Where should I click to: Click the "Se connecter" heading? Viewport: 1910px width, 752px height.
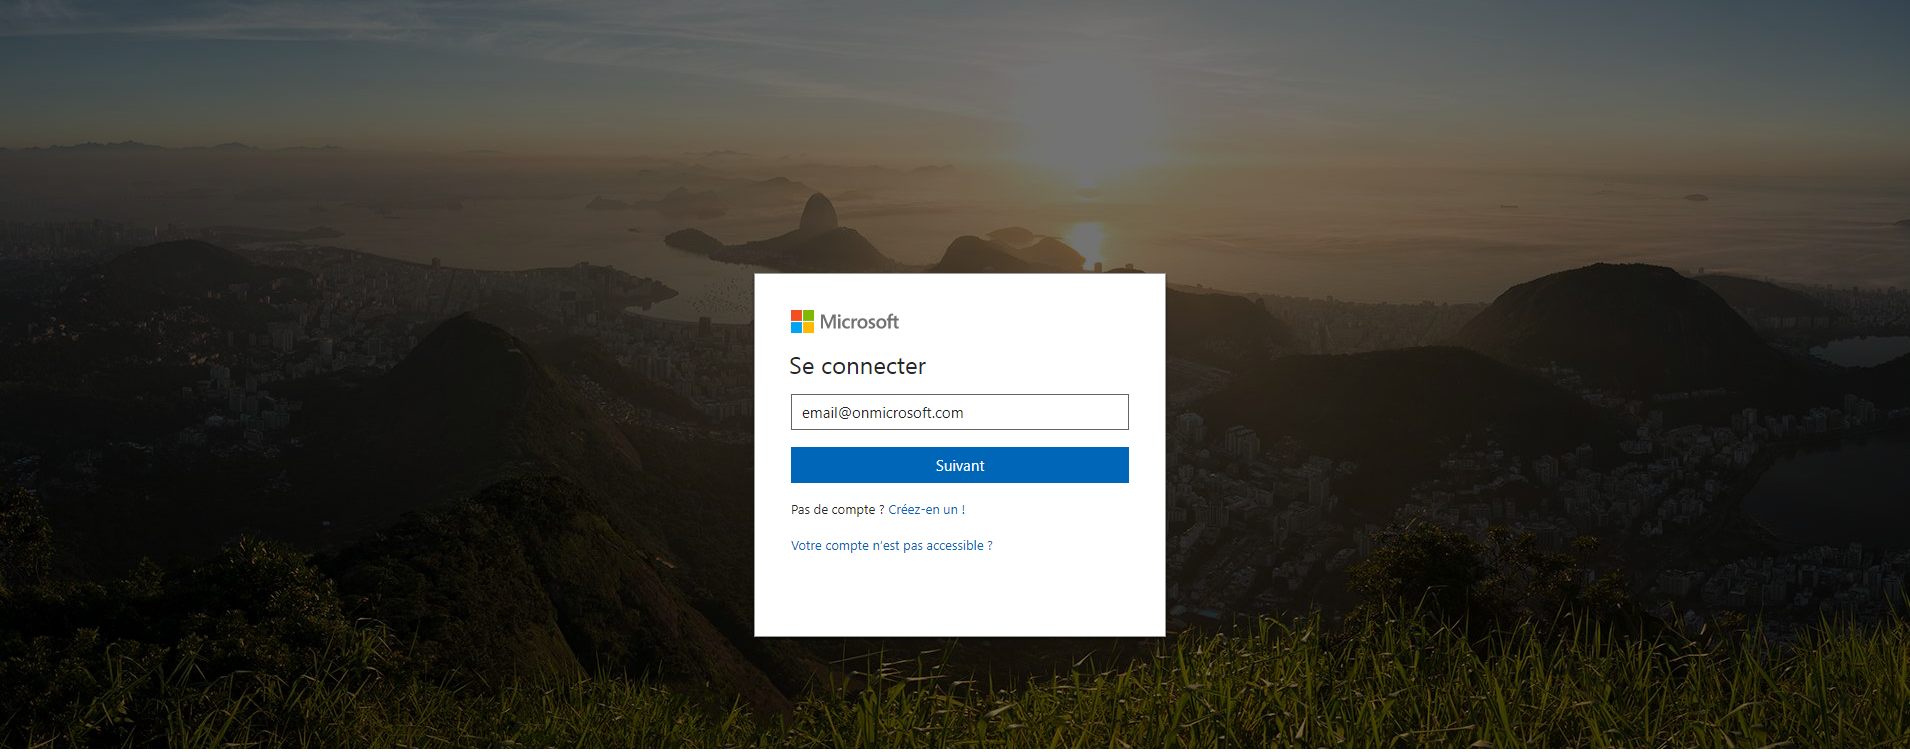pos(857,366)
